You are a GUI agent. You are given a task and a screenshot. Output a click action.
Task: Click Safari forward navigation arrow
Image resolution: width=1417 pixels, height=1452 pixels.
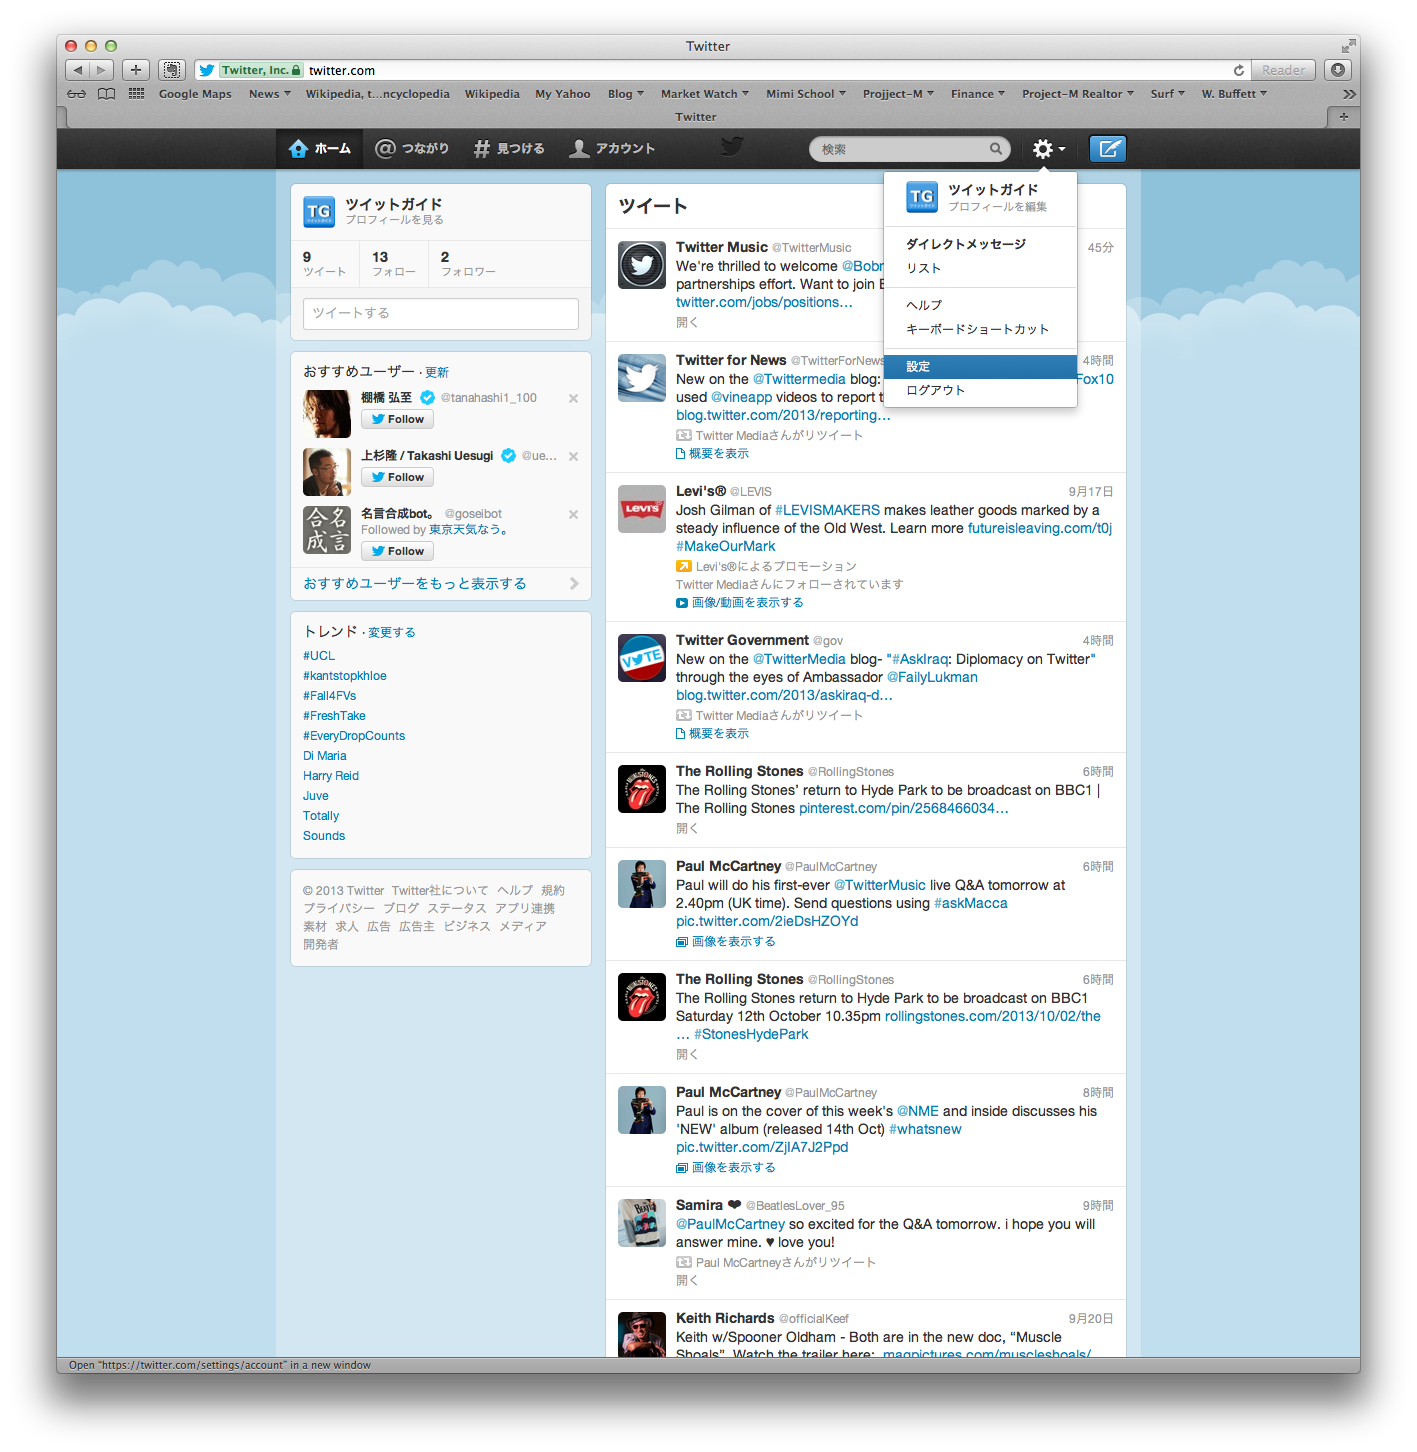click(101, 70)
